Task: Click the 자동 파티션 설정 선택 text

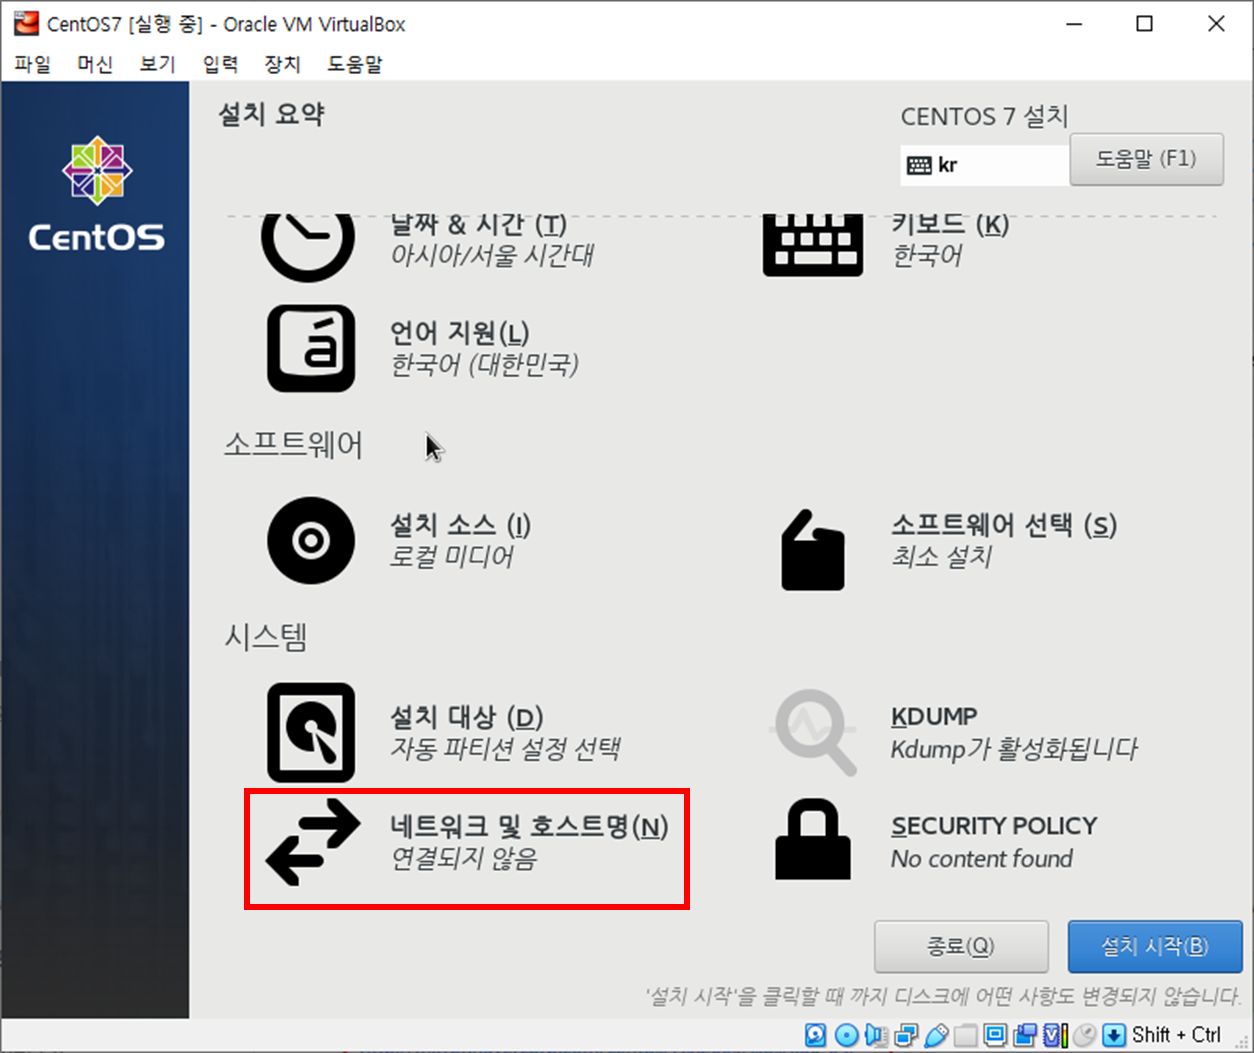Action: coord(506,749)
